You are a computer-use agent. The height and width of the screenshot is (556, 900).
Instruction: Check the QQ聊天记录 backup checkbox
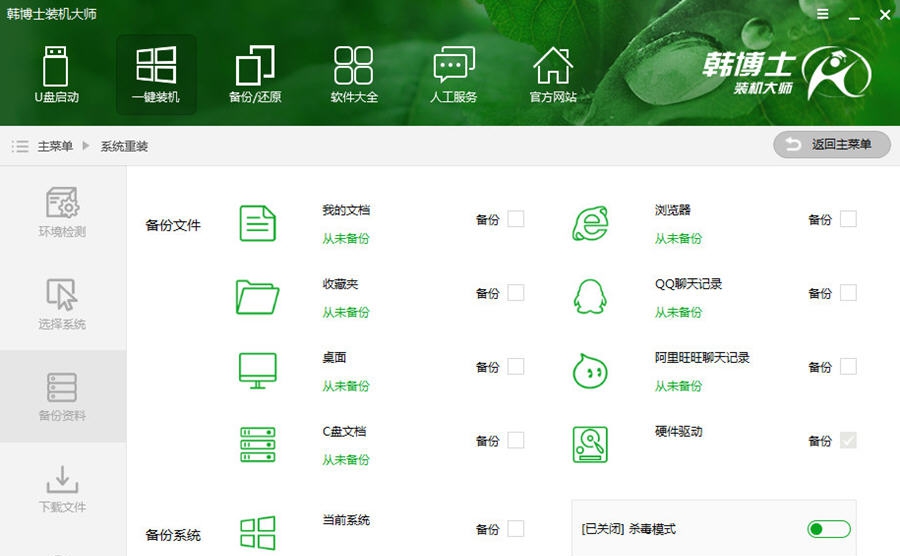click(x=848, y=293)
